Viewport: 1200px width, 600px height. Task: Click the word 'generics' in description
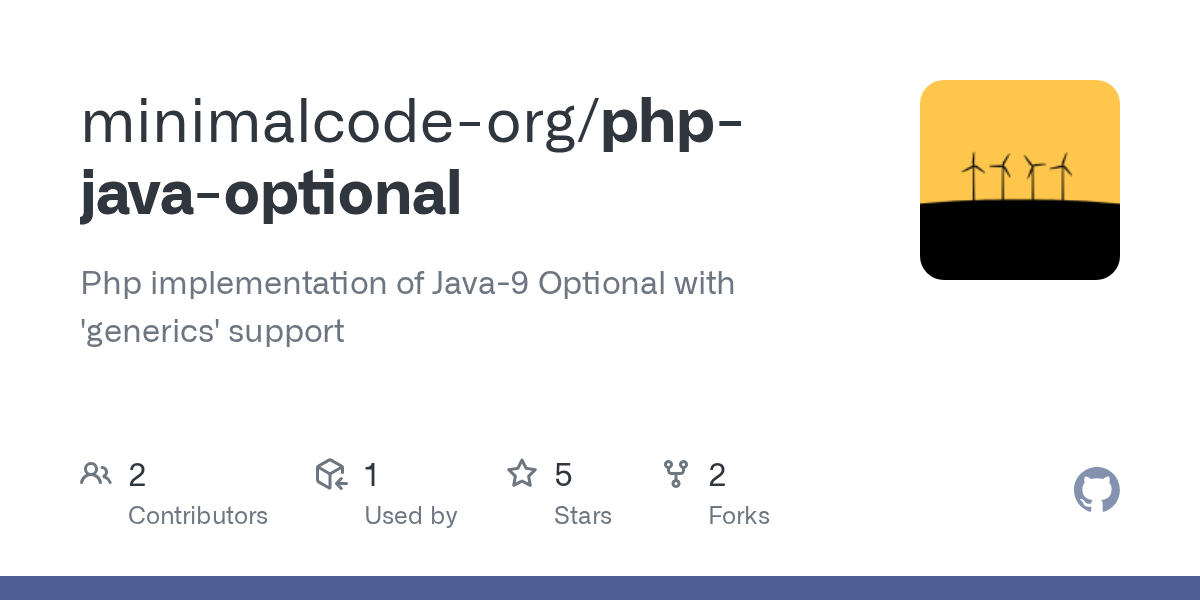[150, 331]
